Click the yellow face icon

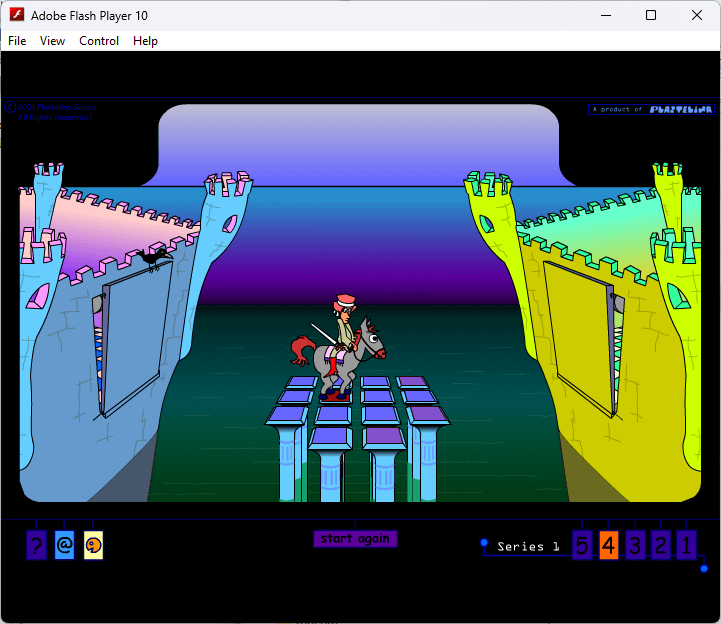(x=93, y=545)
